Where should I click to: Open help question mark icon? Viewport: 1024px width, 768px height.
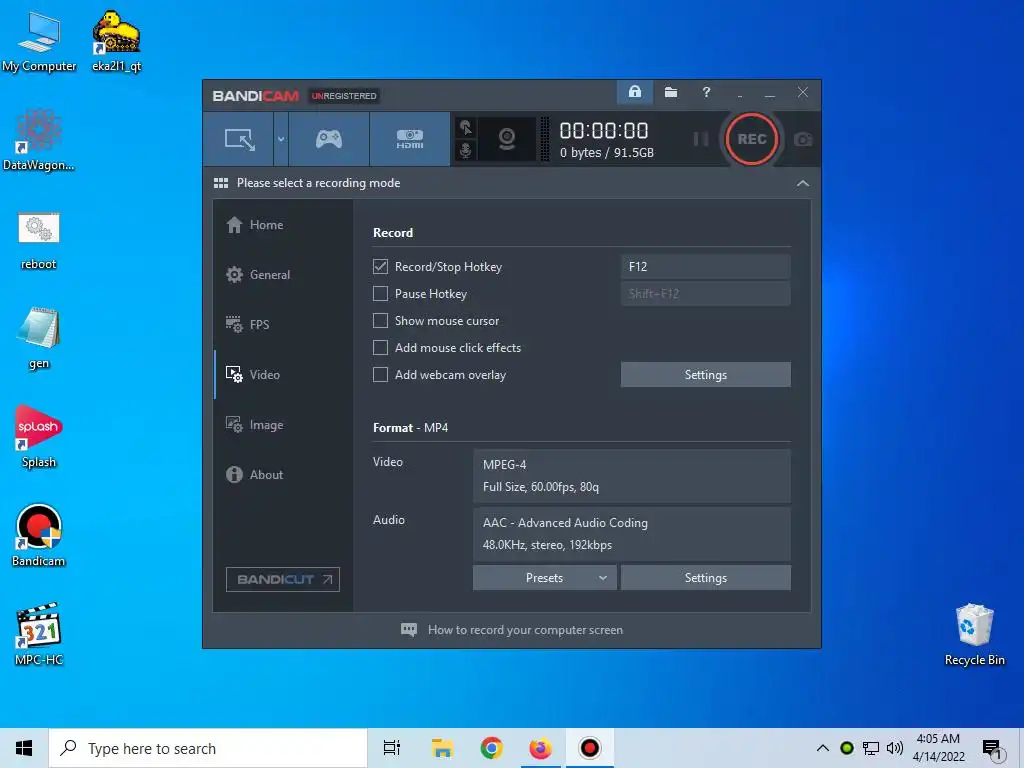tap(706, 92)
